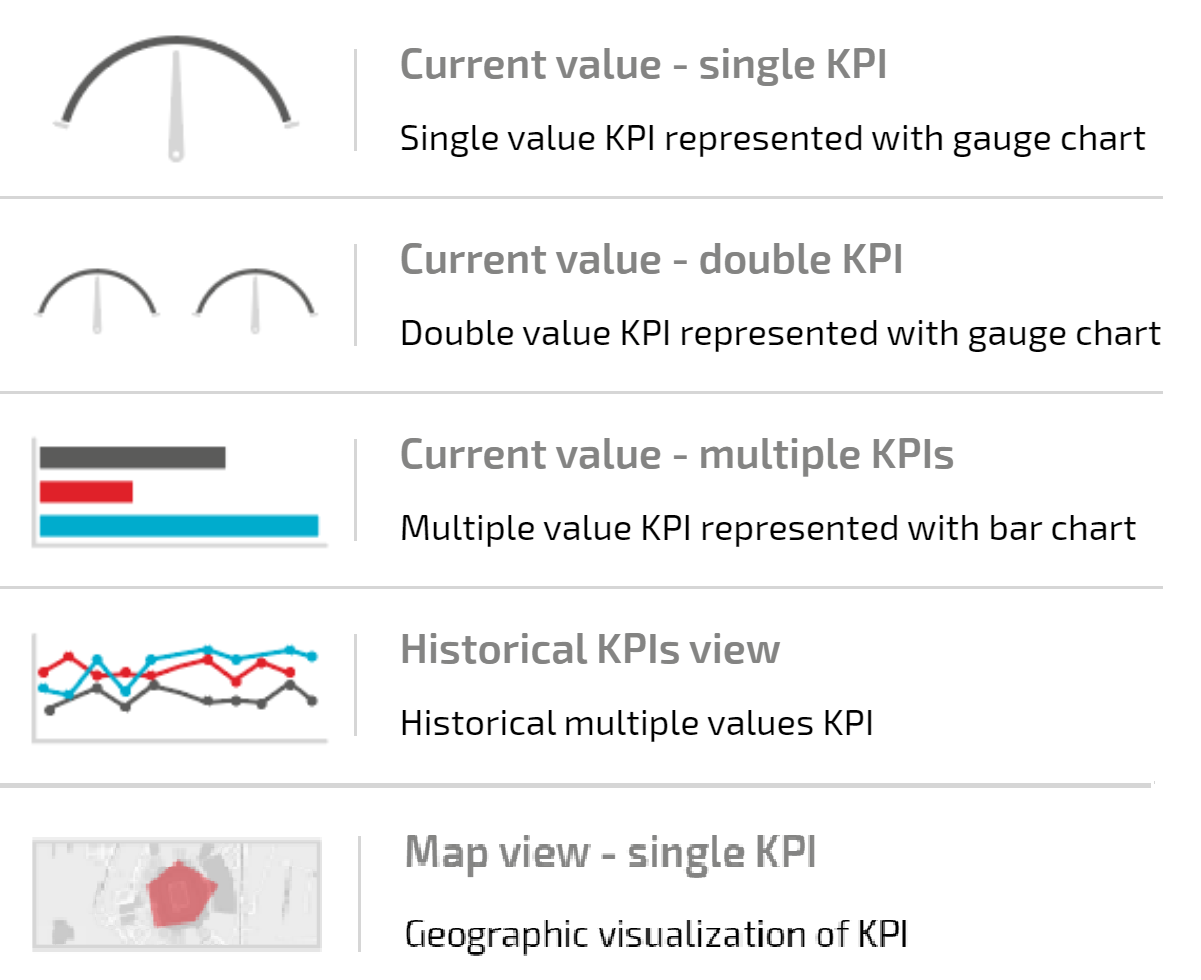Click the right gauge in double KPI icon
Screen dimensions: 1201x980
[256, 297]
